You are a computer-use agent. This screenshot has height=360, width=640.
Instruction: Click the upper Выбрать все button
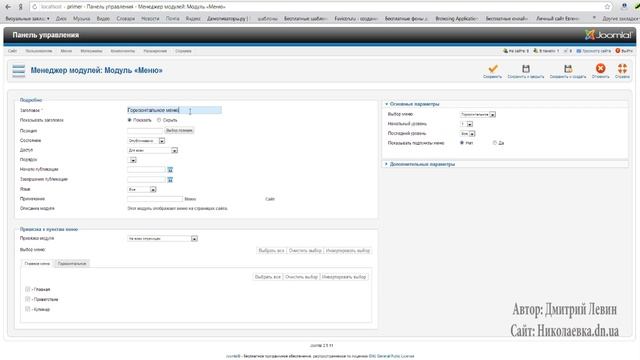click(271, 251)
